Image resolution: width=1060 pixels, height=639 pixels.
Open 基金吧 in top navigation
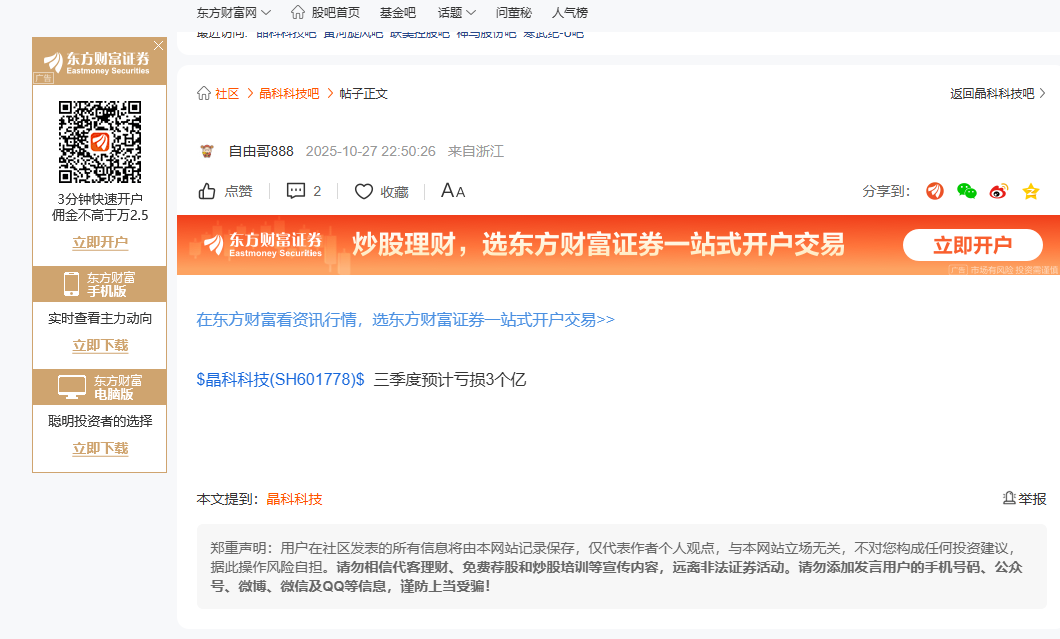398,12
